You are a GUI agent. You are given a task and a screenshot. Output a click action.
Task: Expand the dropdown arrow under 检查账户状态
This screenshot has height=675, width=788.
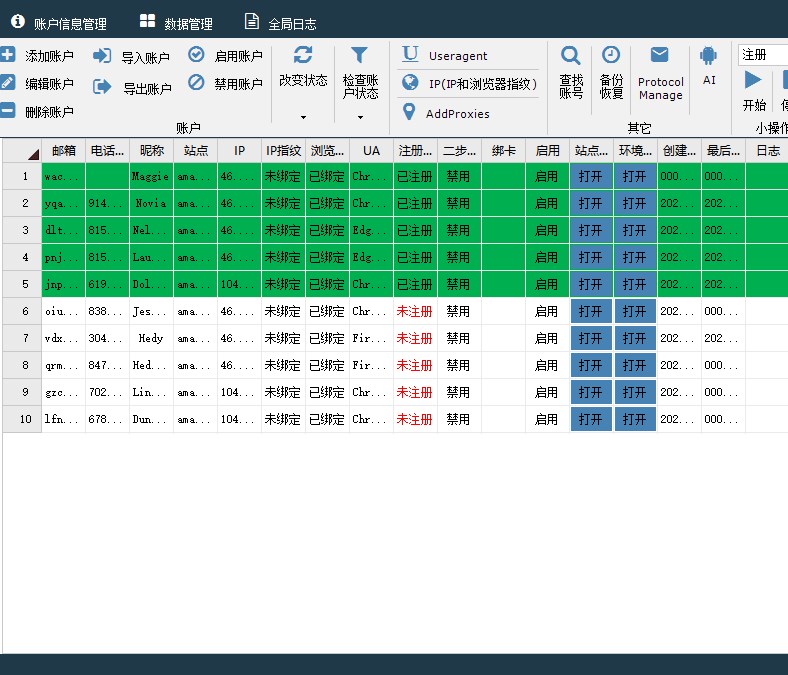coord(360,117)
